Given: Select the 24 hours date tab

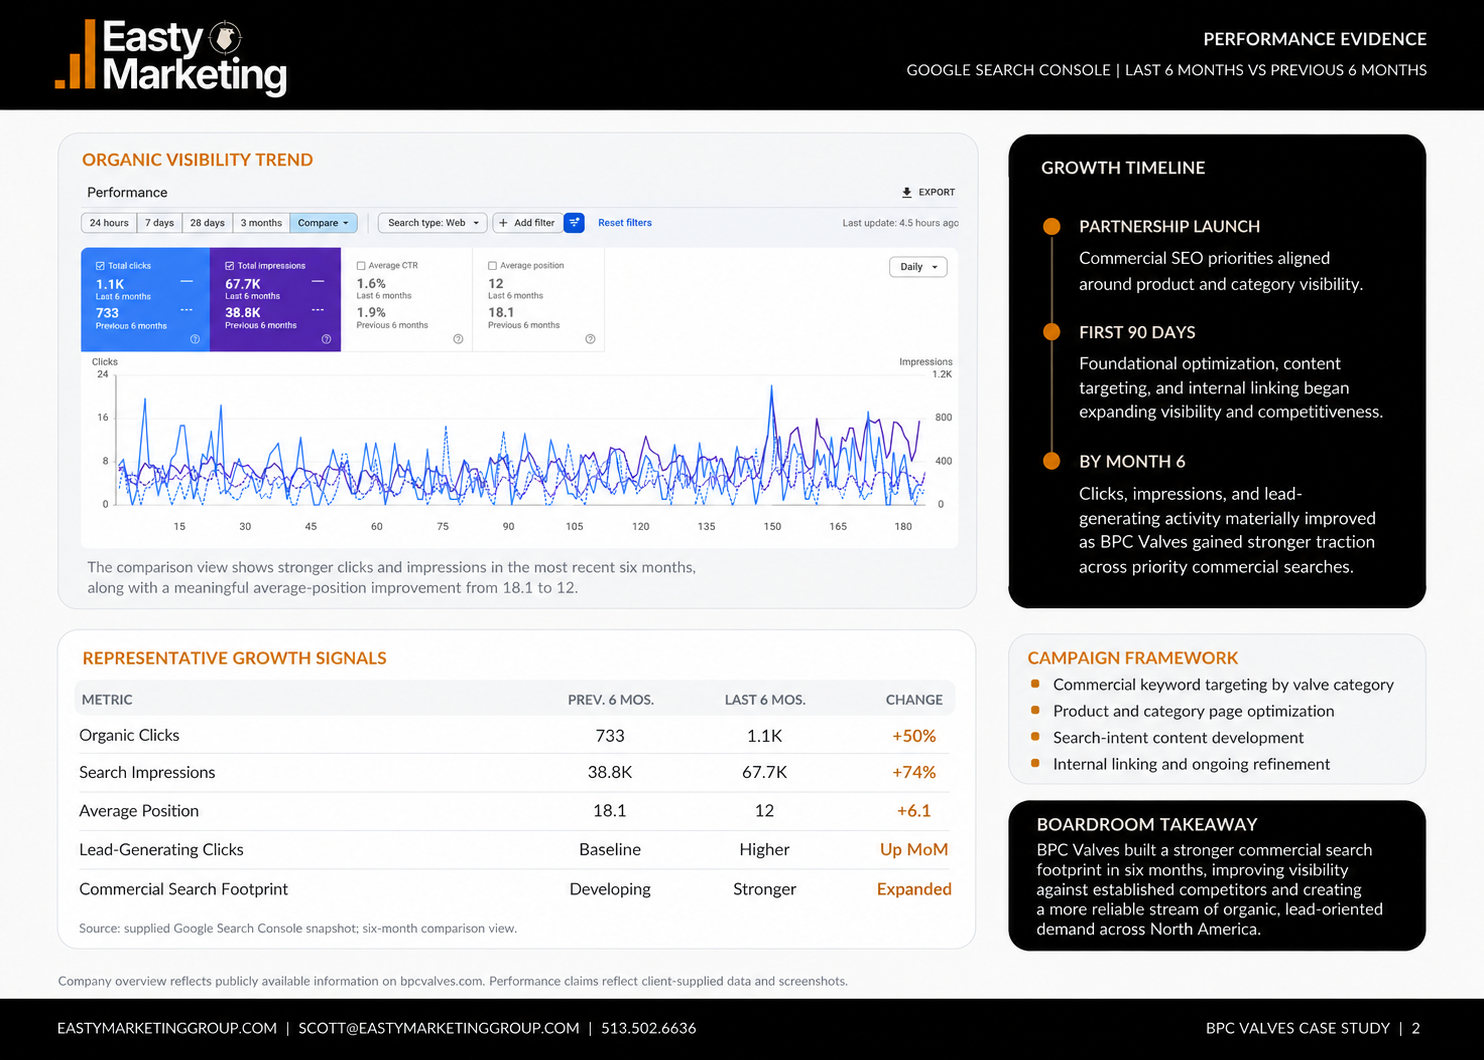Looking at the screenshot, I should tap(109, 223).
